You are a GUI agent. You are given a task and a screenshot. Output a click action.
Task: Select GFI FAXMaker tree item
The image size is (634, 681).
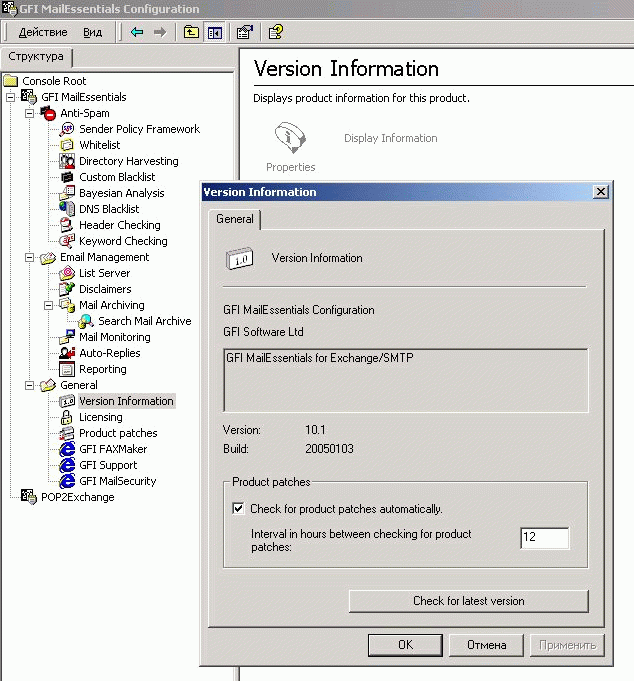[113, 449]
